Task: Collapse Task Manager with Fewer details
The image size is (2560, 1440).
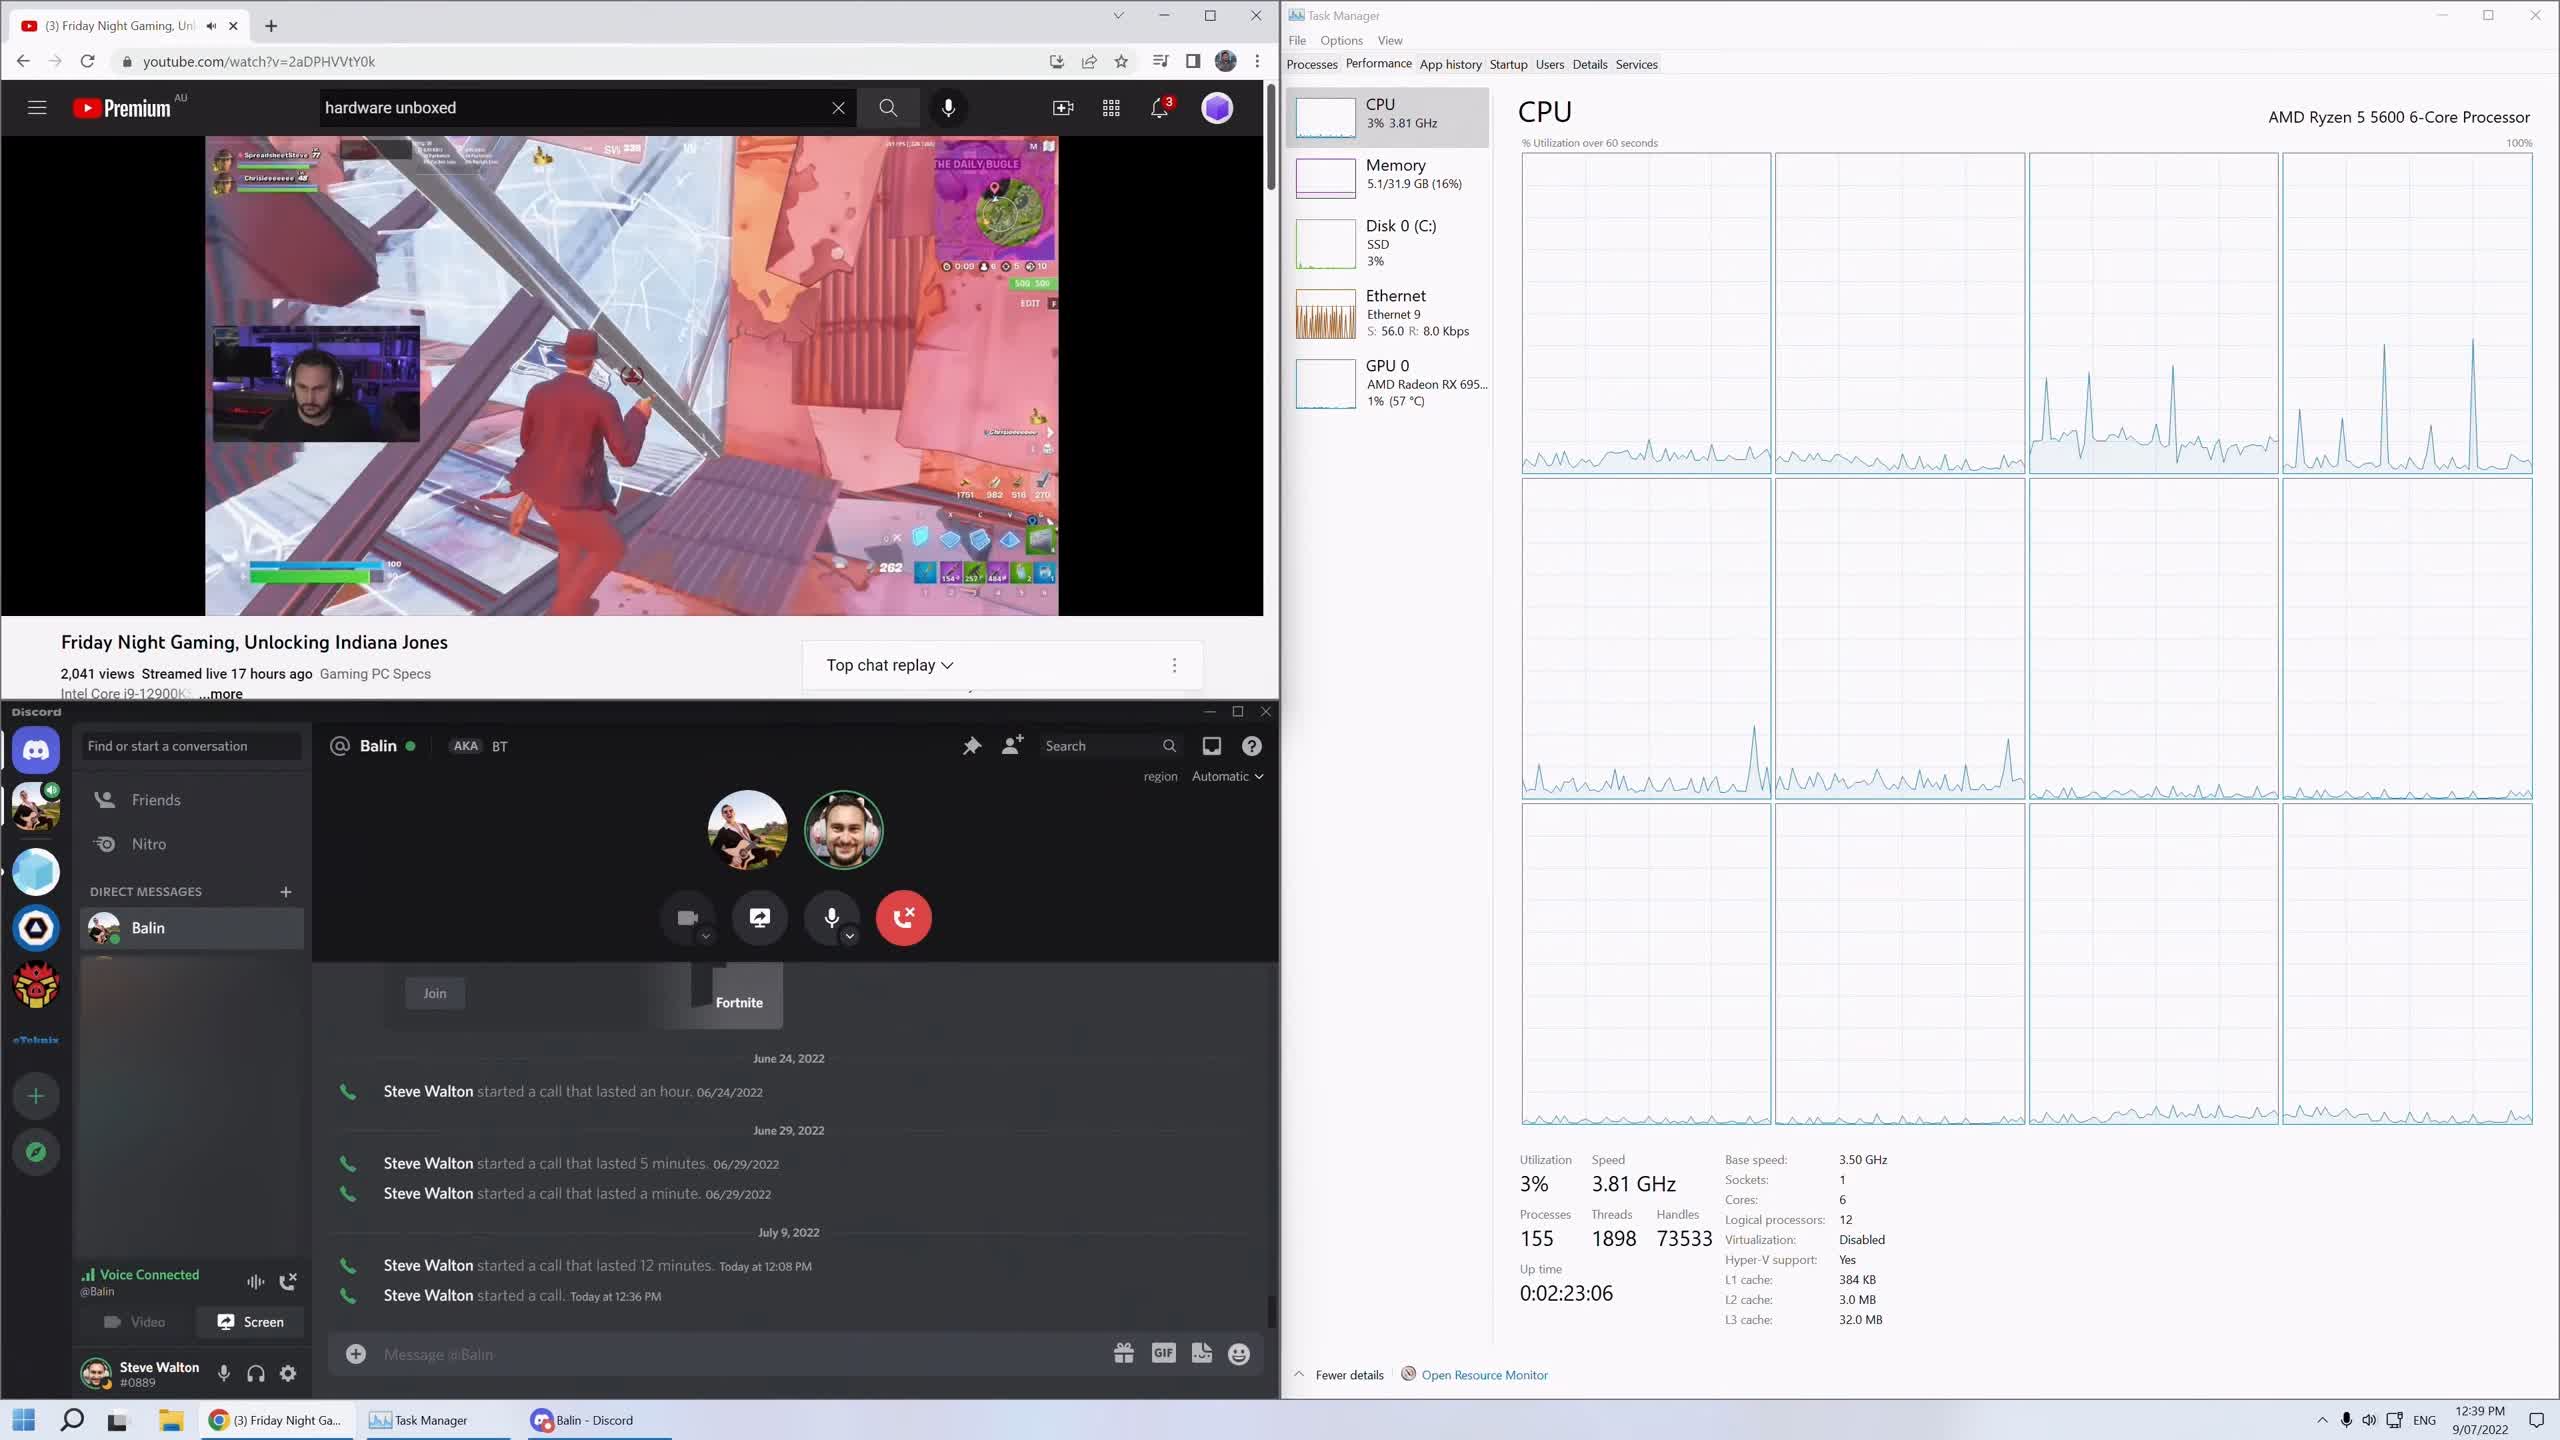Action: [1339, 1375]
